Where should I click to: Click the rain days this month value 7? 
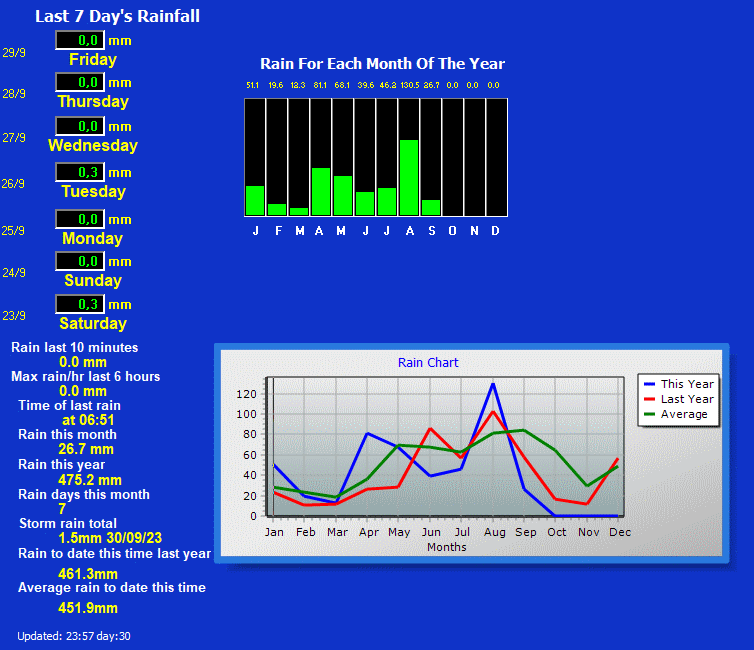tap(62, 509)
